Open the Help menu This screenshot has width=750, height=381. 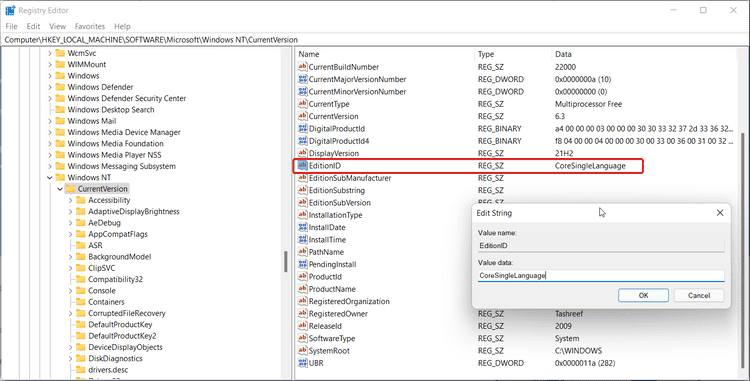(x=122, y=26)
